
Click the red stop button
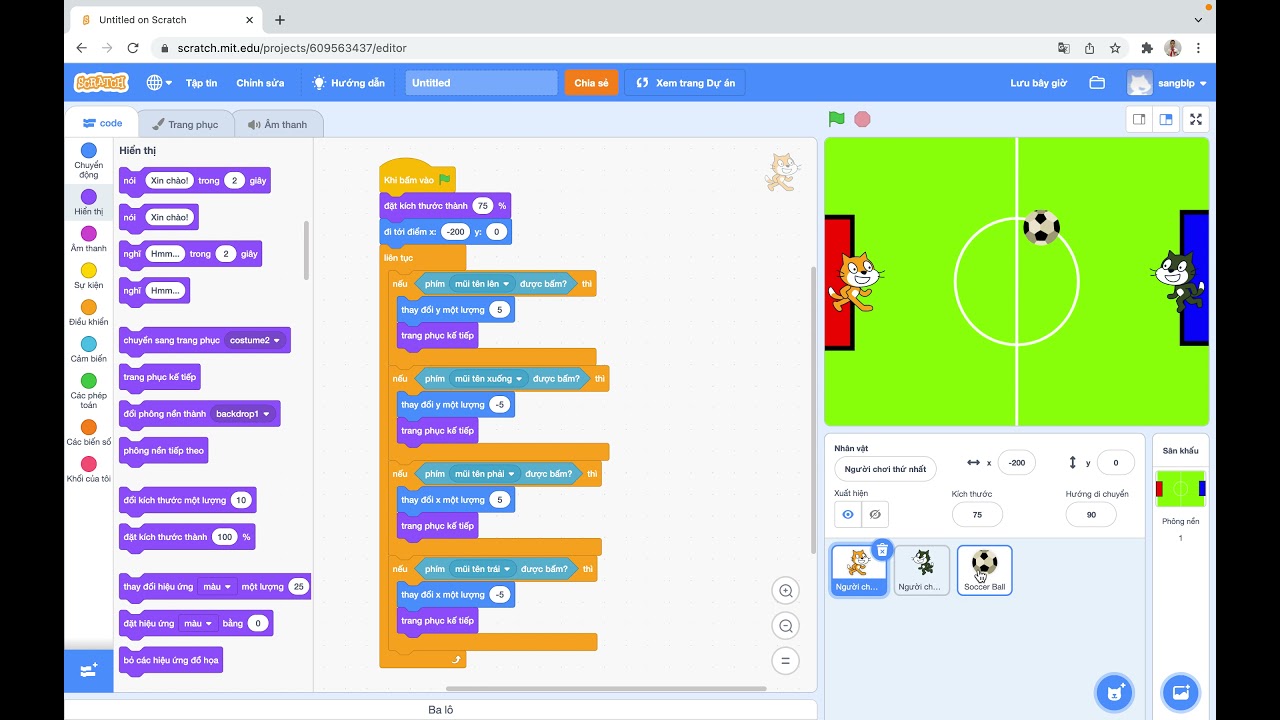(x=862, y=119)
